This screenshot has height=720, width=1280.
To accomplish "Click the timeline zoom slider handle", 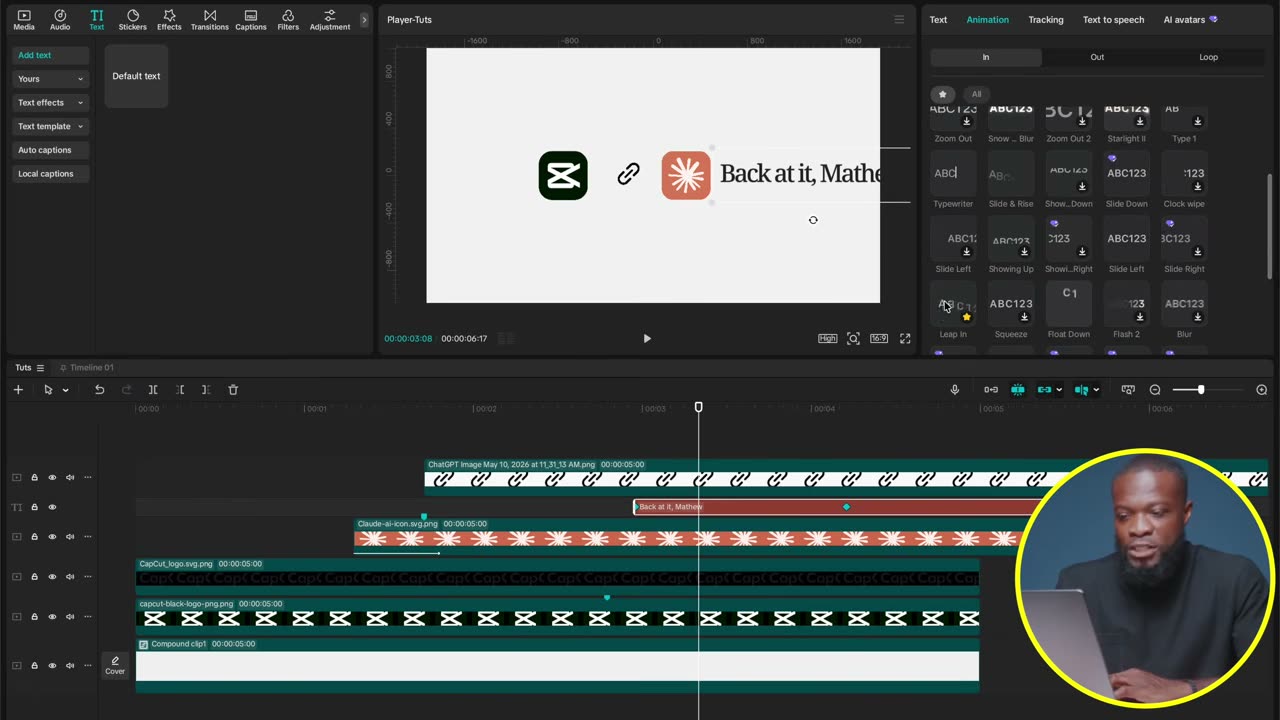I will (1201, 390).
